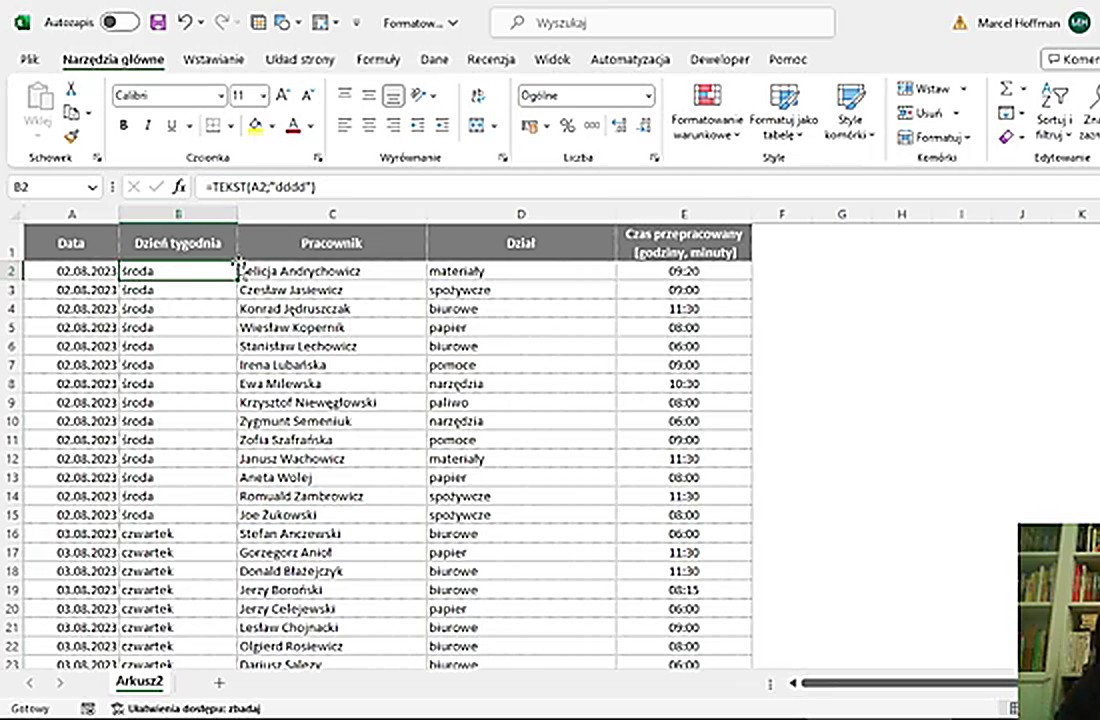Toggle the Autozapis switch
Screen dimensions: 1100x720
pos(119,22)
